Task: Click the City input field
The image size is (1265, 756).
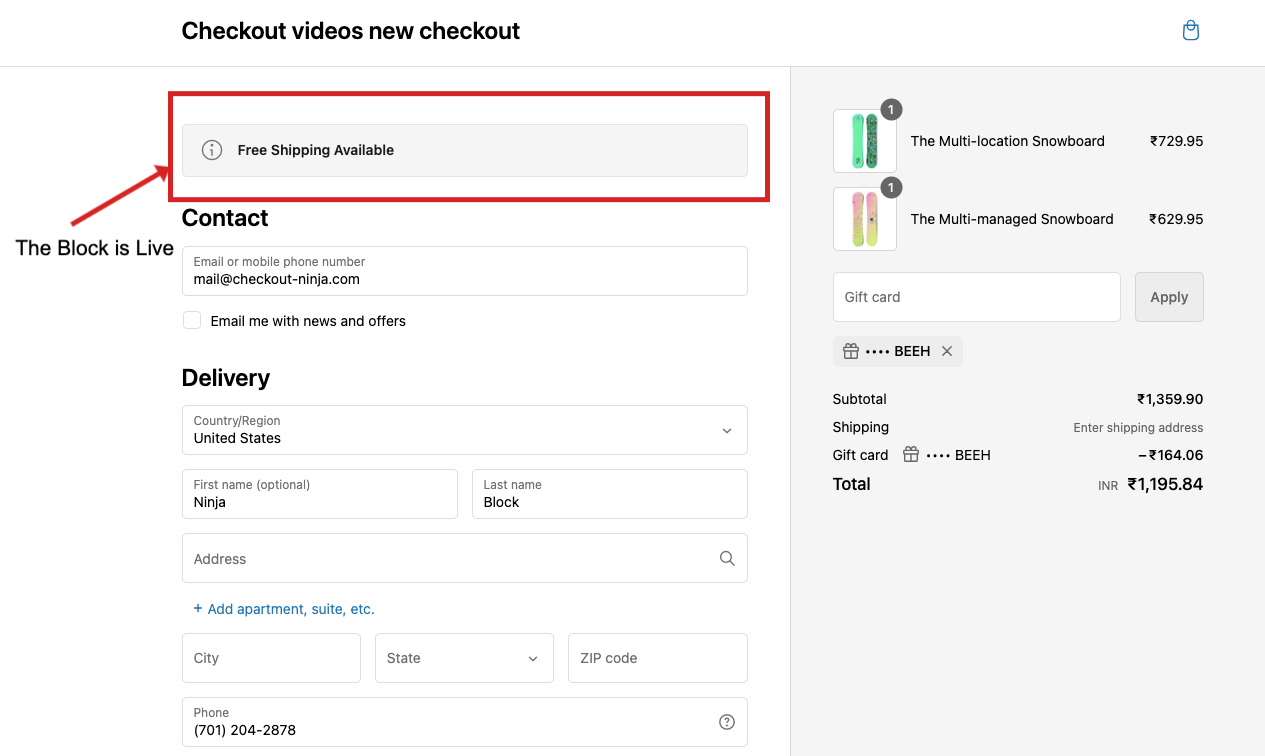Action: pyautogui.click(x=271, y=658)
